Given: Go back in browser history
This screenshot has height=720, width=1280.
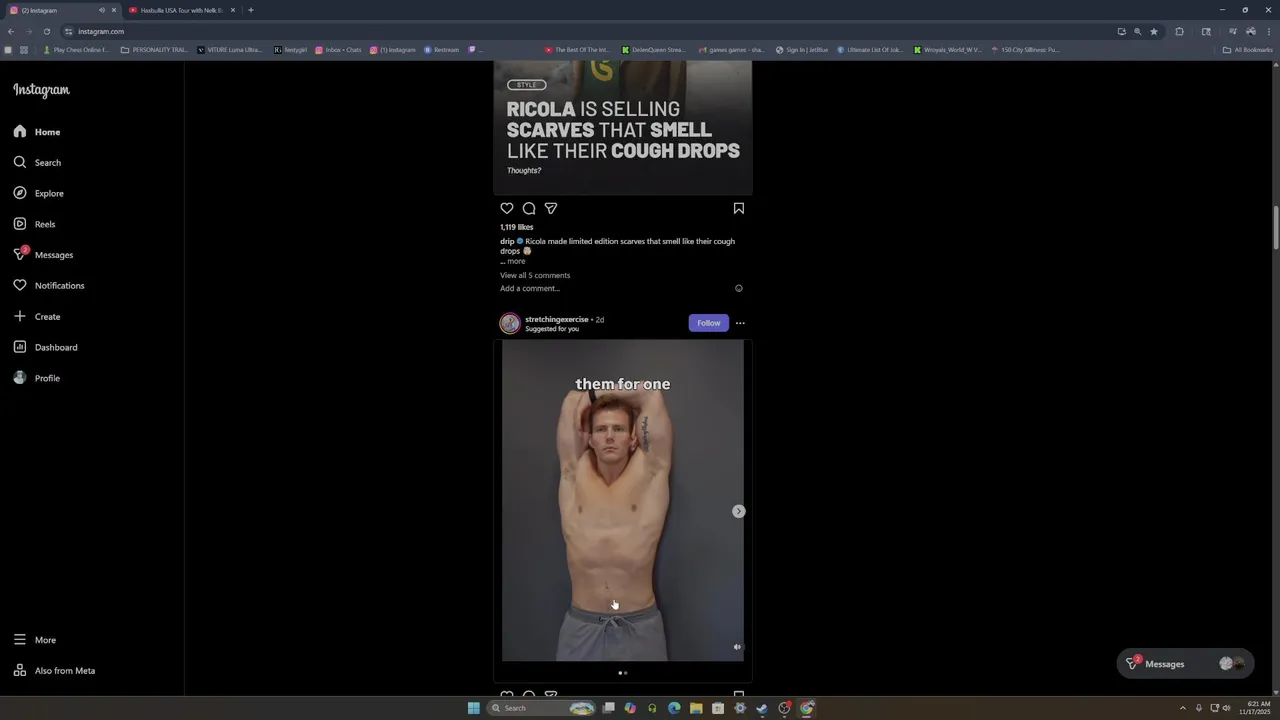Looking at the screenshot, I should 11,31.
